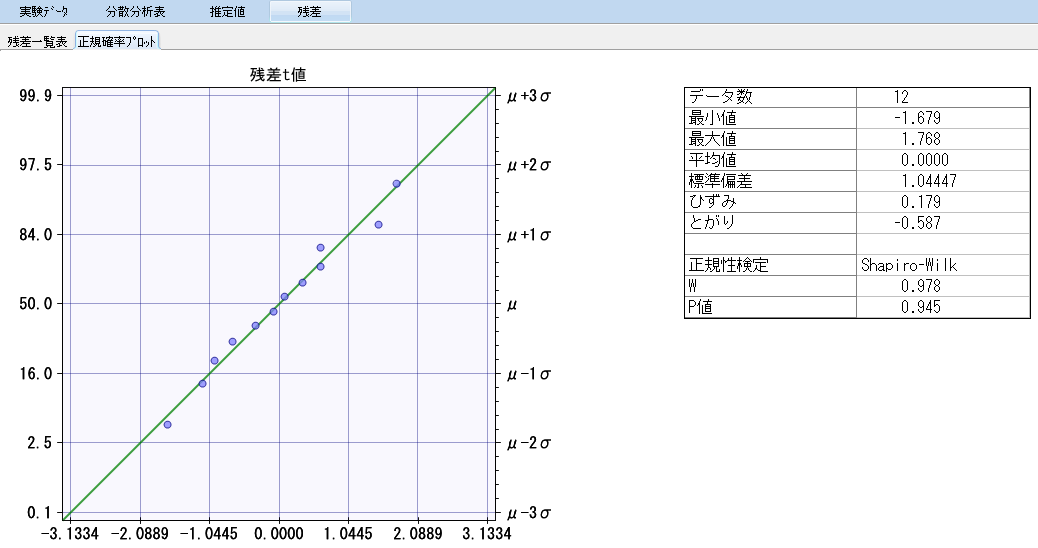Click the 平均値 value 0.0000
This screenshot has height=548, width=1038.
pyautogui.click(x=924, y=160)
